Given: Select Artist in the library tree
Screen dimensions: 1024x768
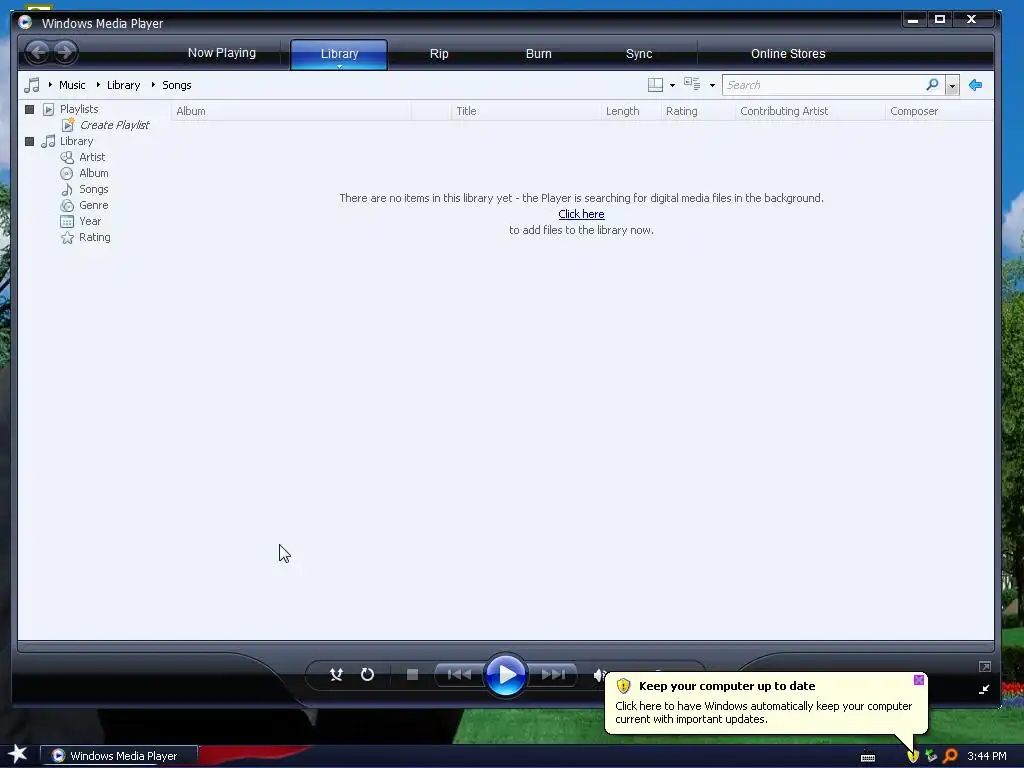Looking at the screenshot, I should (91, 157).
